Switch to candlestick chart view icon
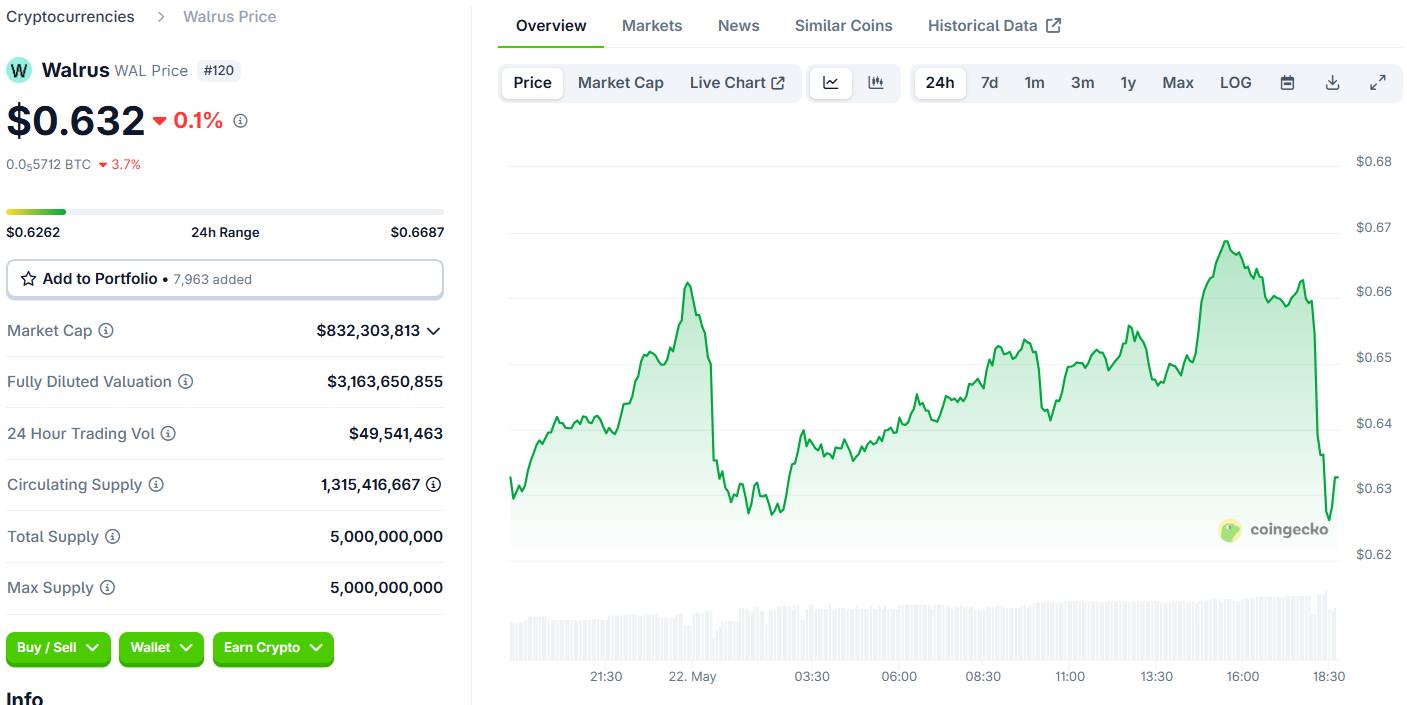The width and height of the screenshot is (1407, 705). click(876, 83)
